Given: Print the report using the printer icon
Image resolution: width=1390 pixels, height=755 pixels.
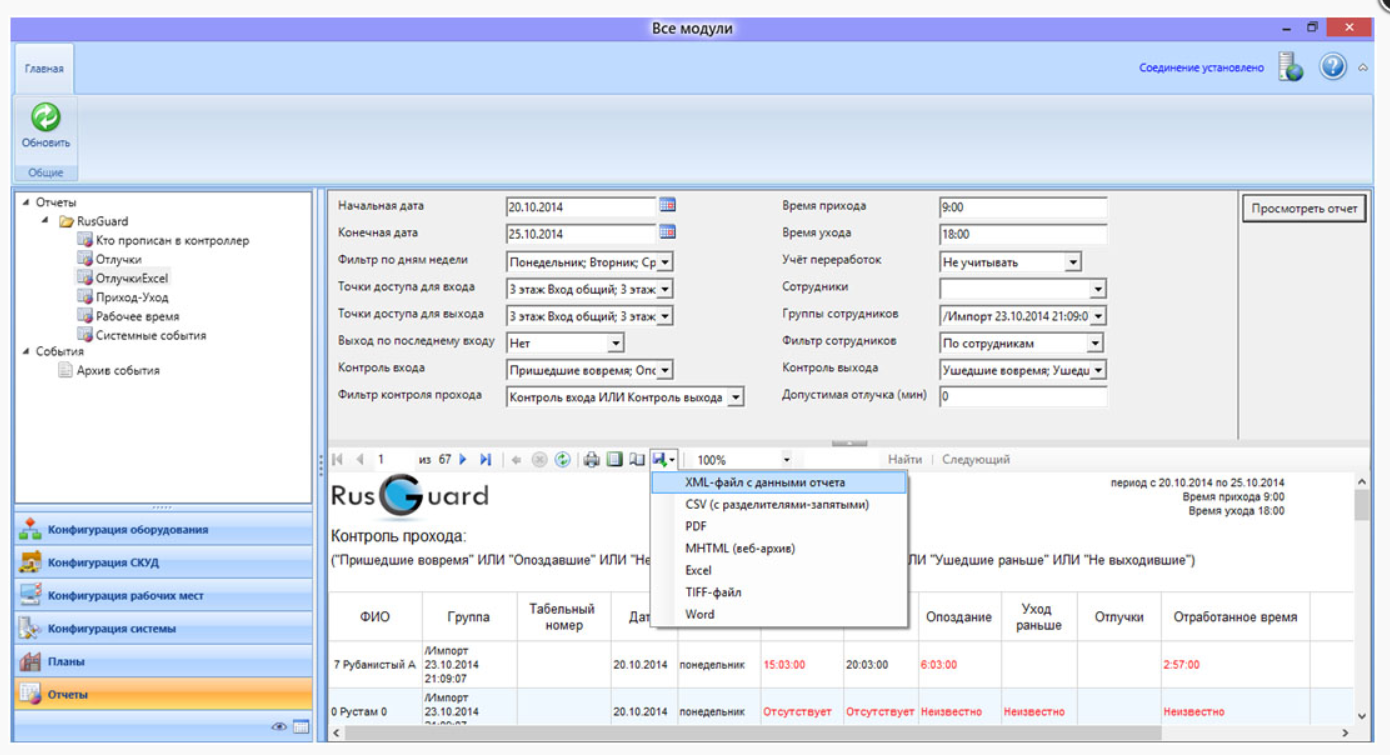Looking at the screenshot, I should pyautogui.click(x=591, y=460).
